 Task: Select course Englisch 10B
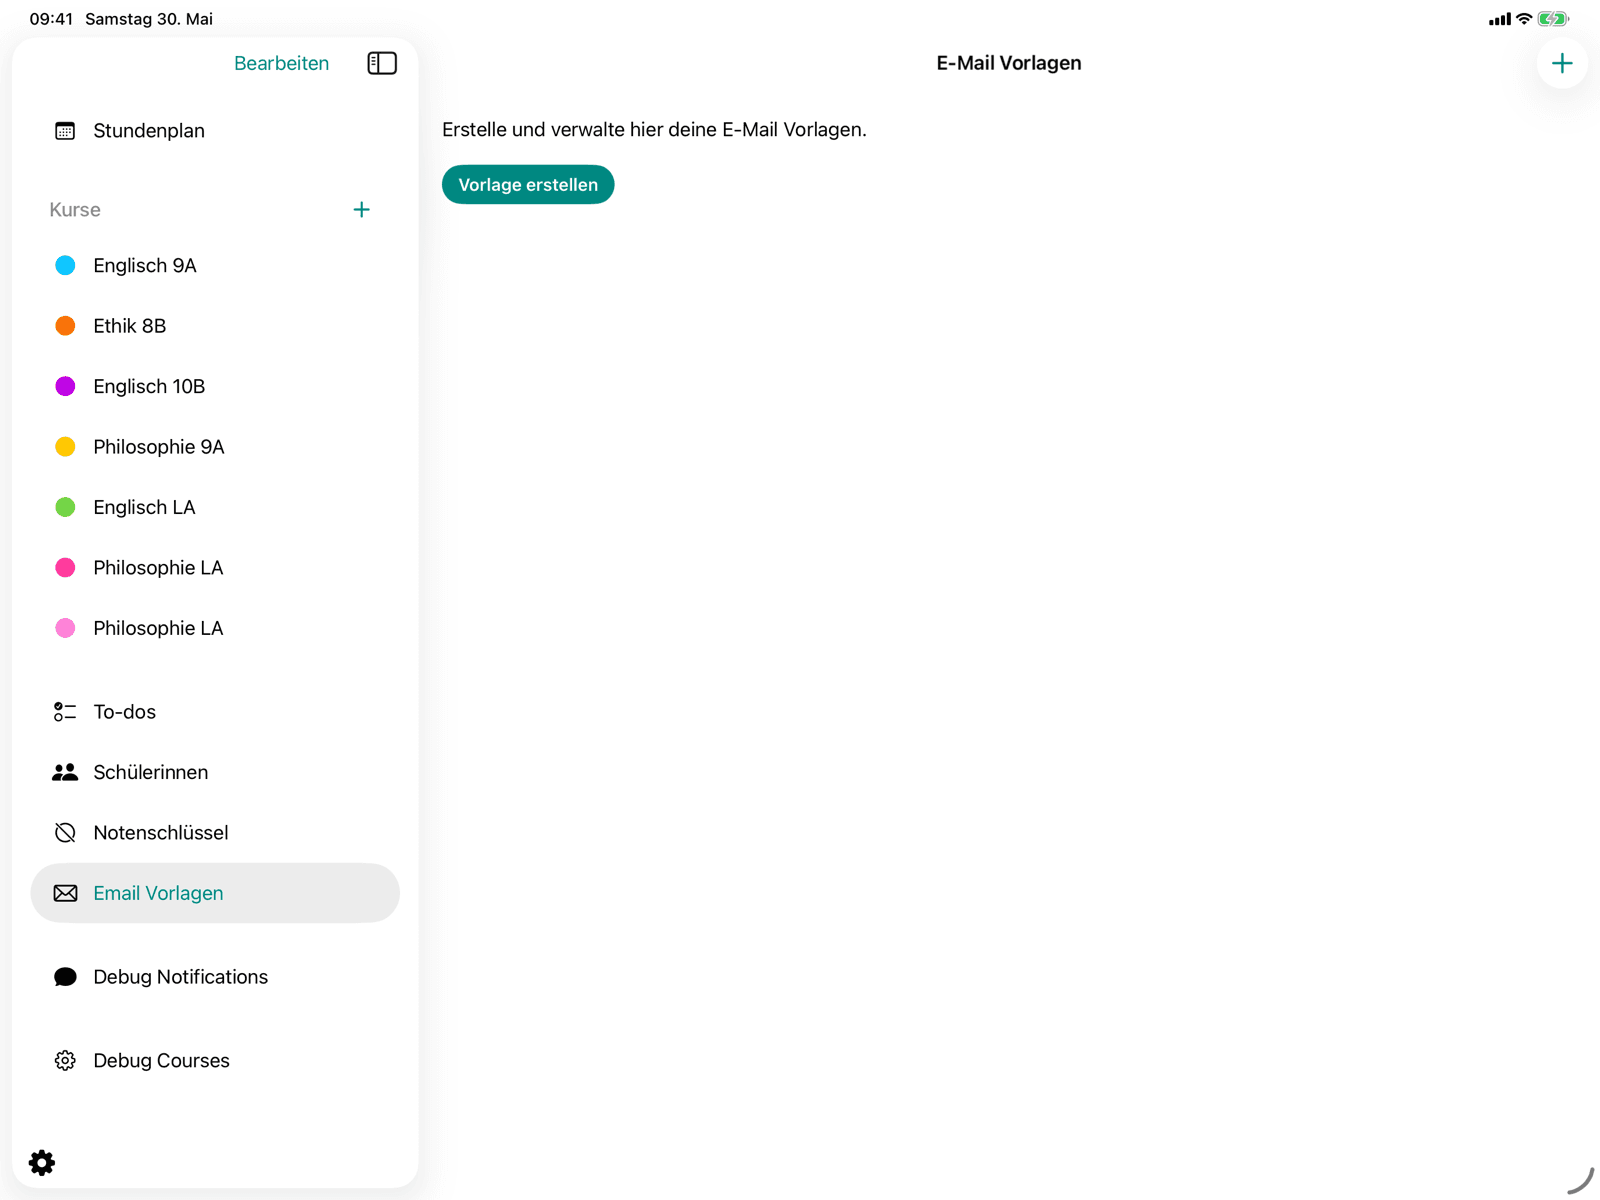215,387
